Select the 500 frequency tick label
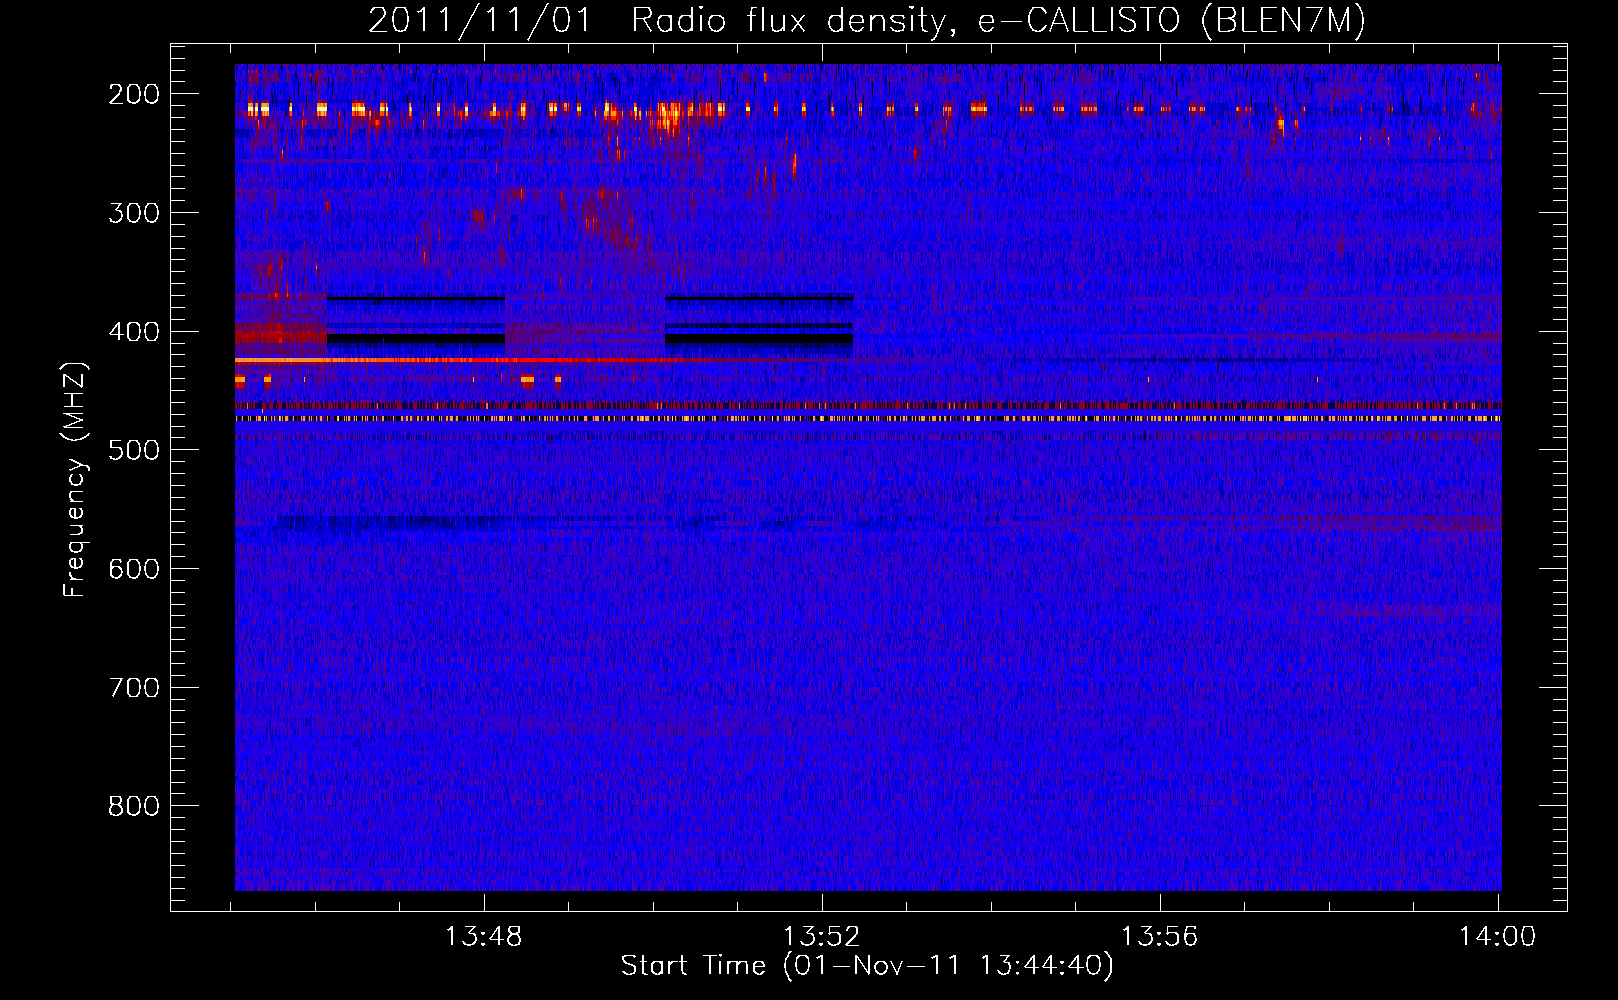Image resolution: width=1618 pixels, height=1000 pixels. (x=134, y=450)
